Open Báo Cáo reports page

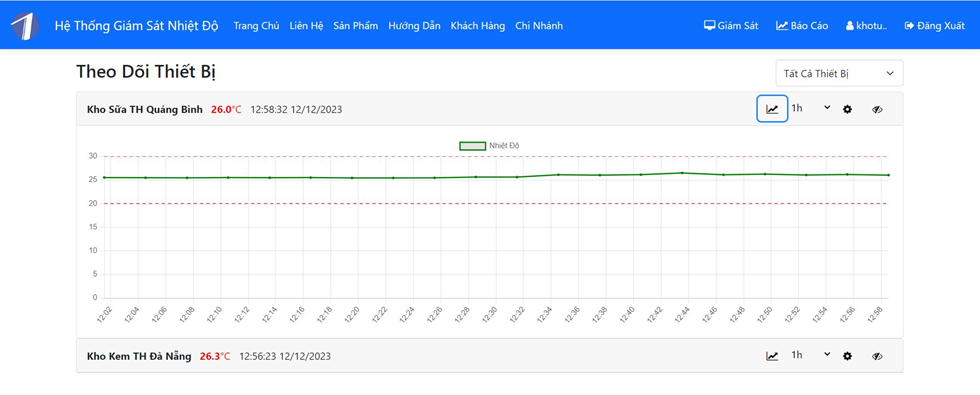click(802, 26)
